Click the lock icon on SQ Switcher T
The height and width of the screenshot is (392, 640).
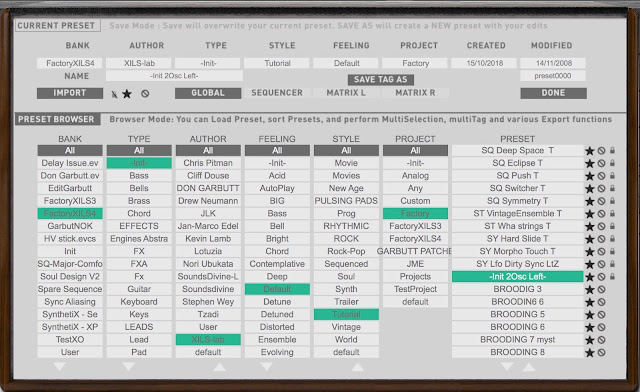[x=612, y=189]
